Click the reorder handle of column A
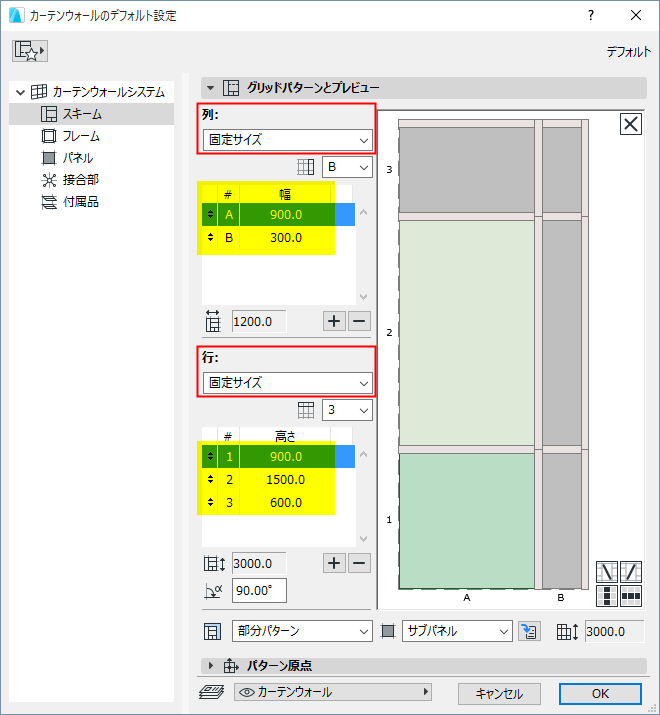660x715 pixels. (210, 214)
